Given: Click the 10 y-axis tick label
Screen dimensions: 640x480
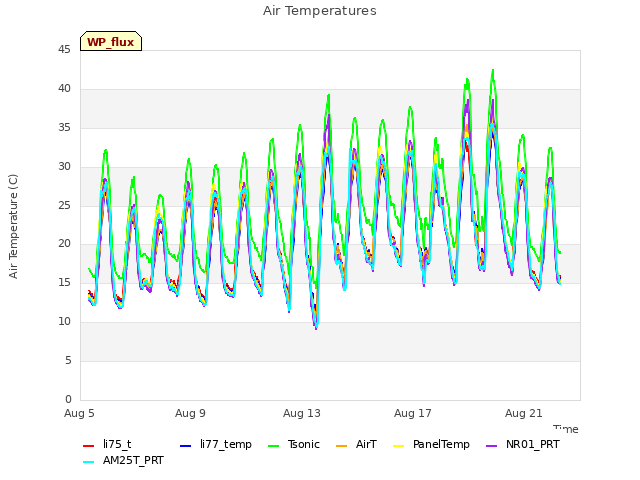Looking at the screenshot, I should point(64,322).
